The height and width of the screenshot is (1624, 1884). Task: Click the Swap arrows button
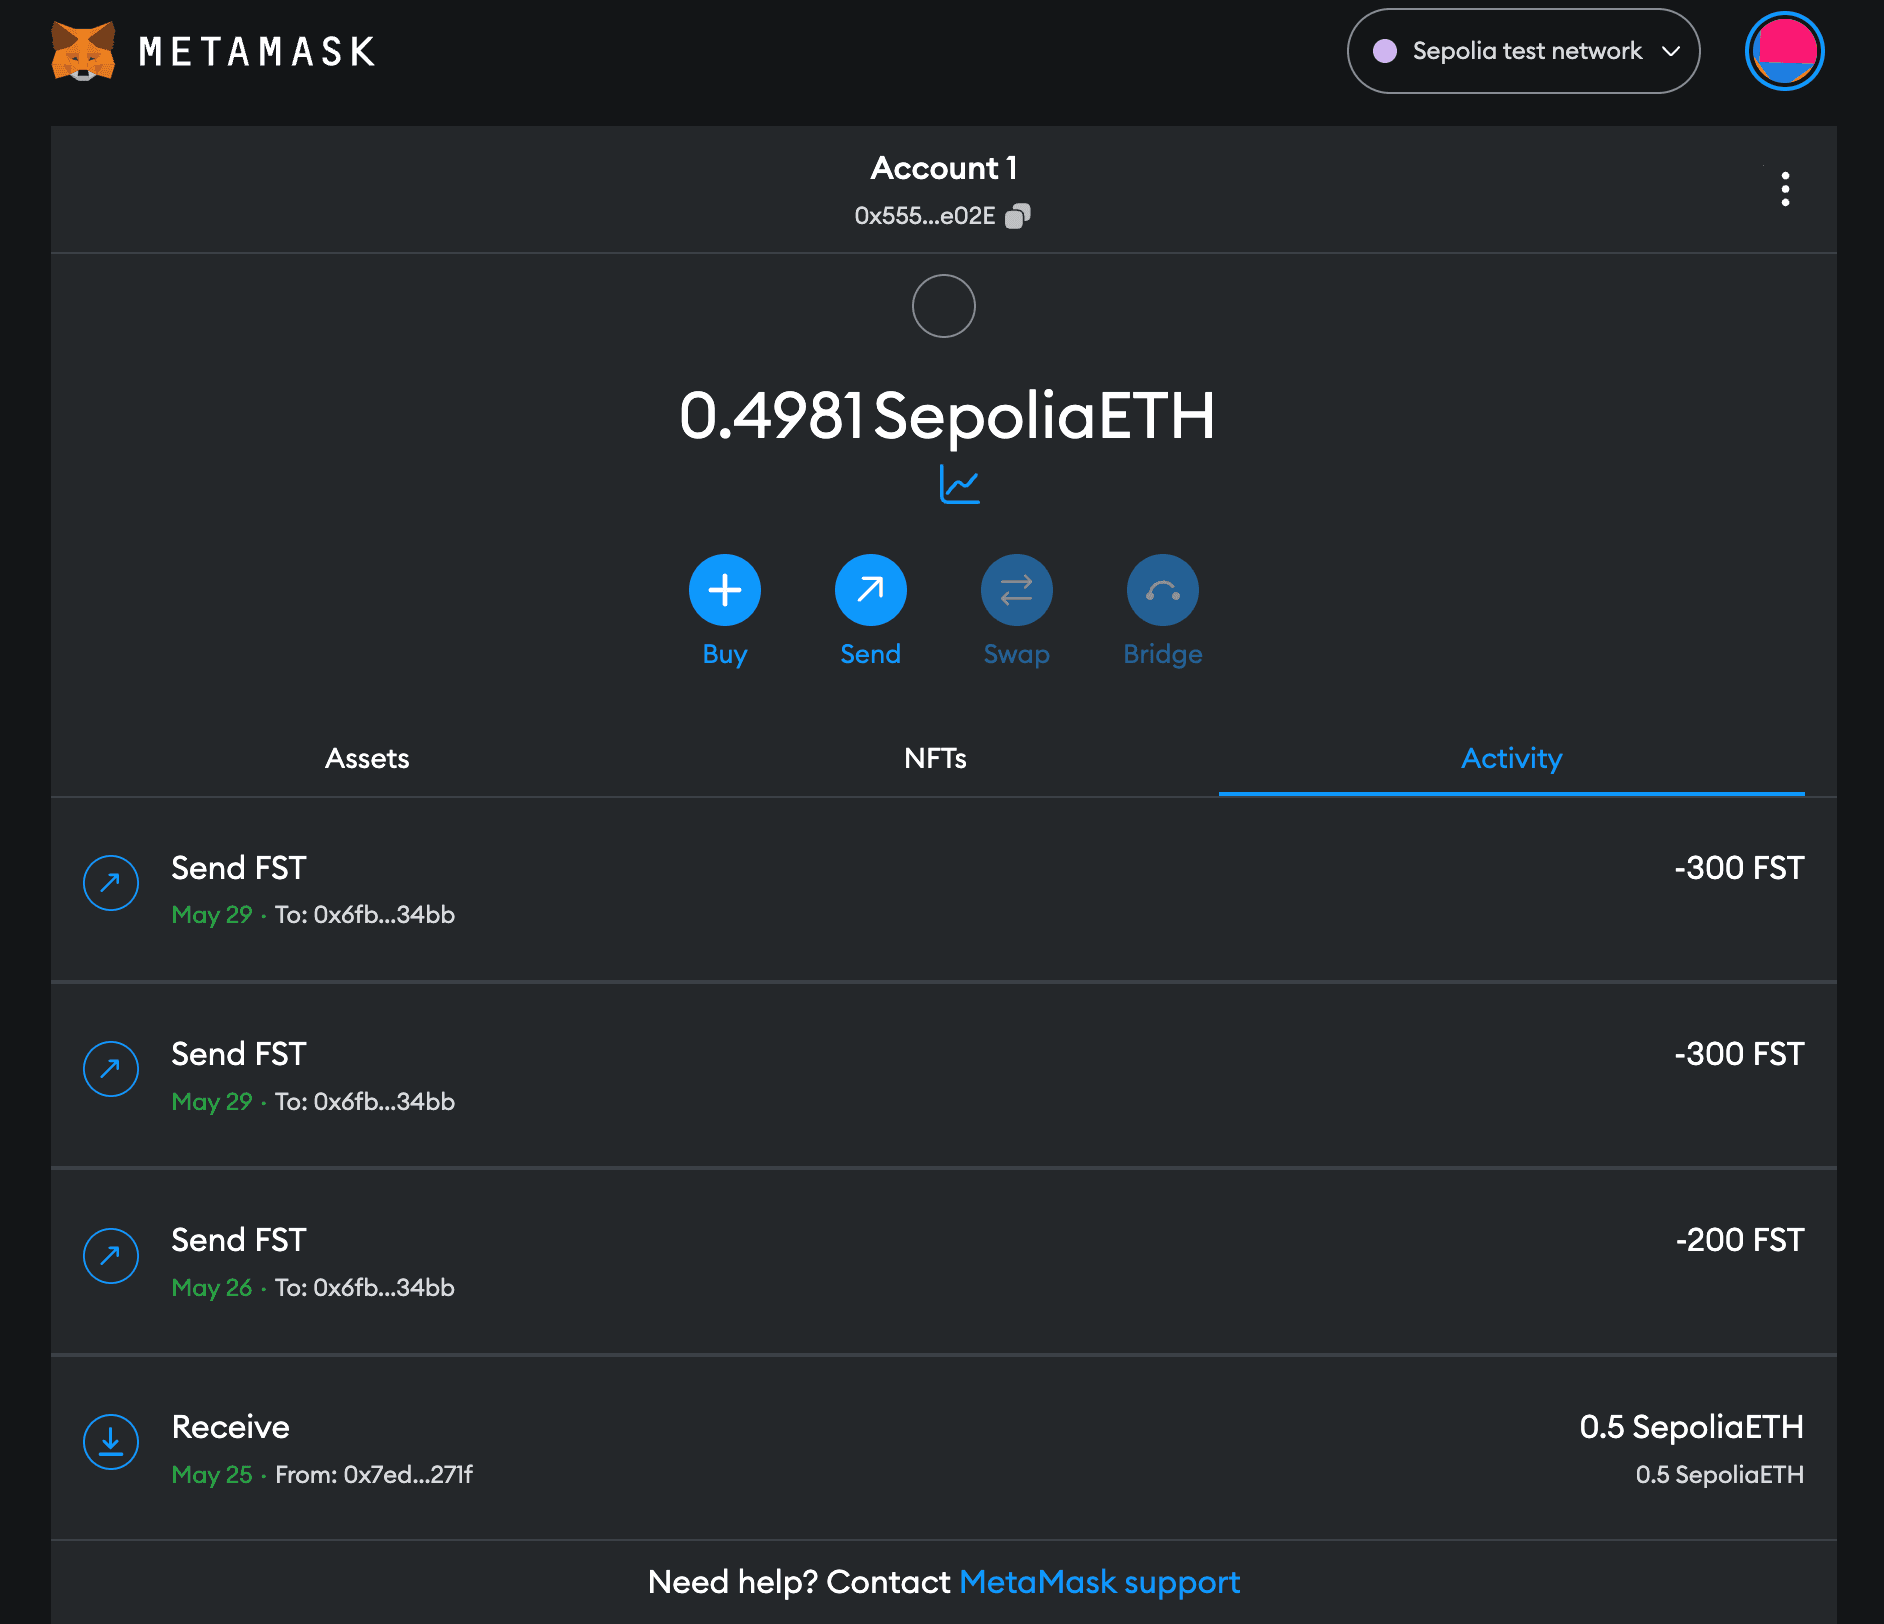1017,590
